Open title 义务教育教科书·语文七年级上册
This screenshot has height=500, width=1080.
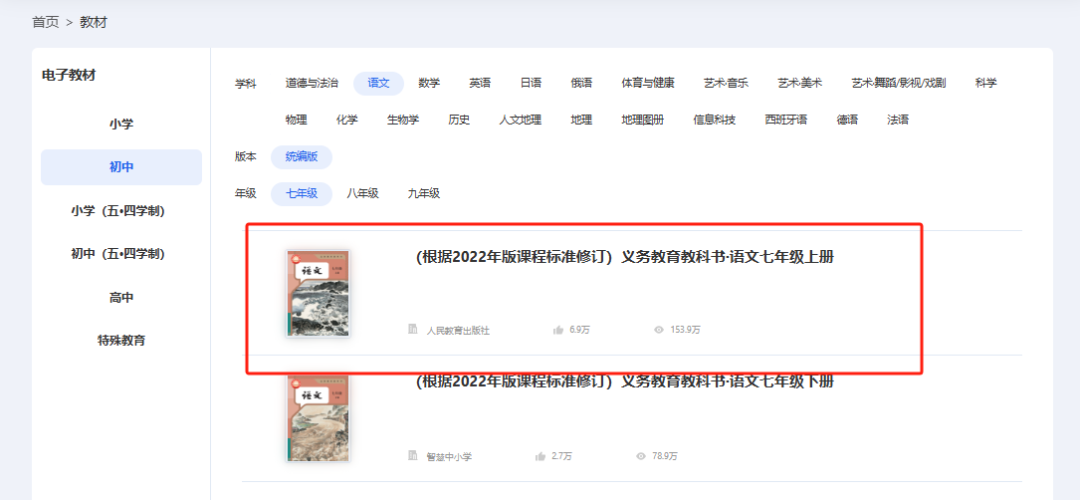click(x=625, y=258)
